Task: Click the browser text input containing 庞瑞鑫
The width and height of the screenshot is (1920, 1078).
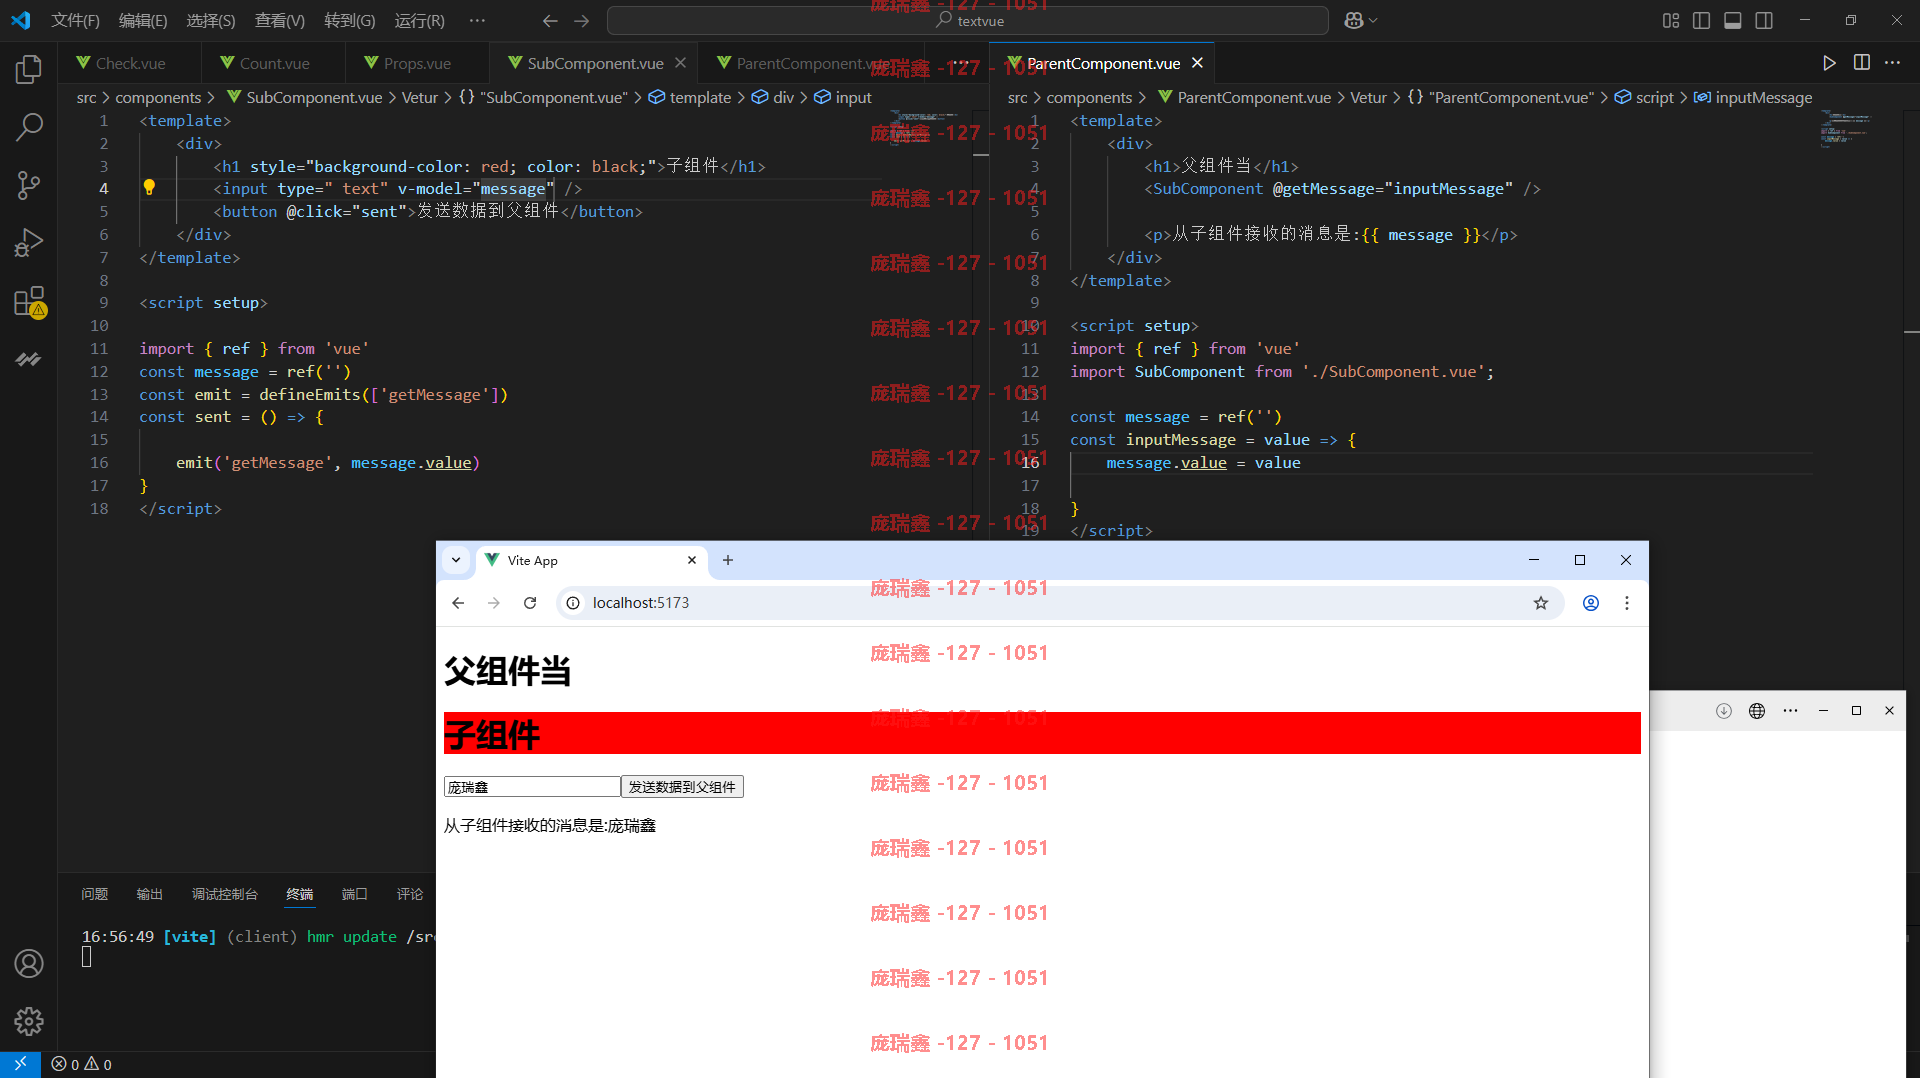Action: 532,787
